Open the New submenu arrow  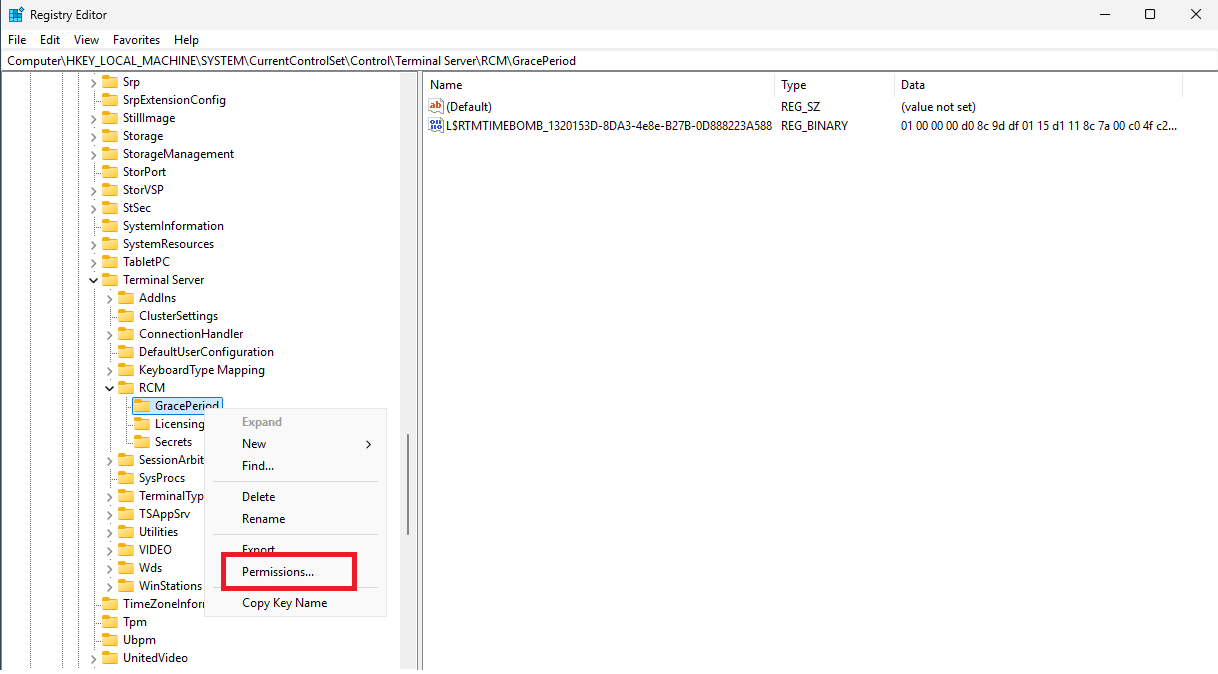point(368,444)
